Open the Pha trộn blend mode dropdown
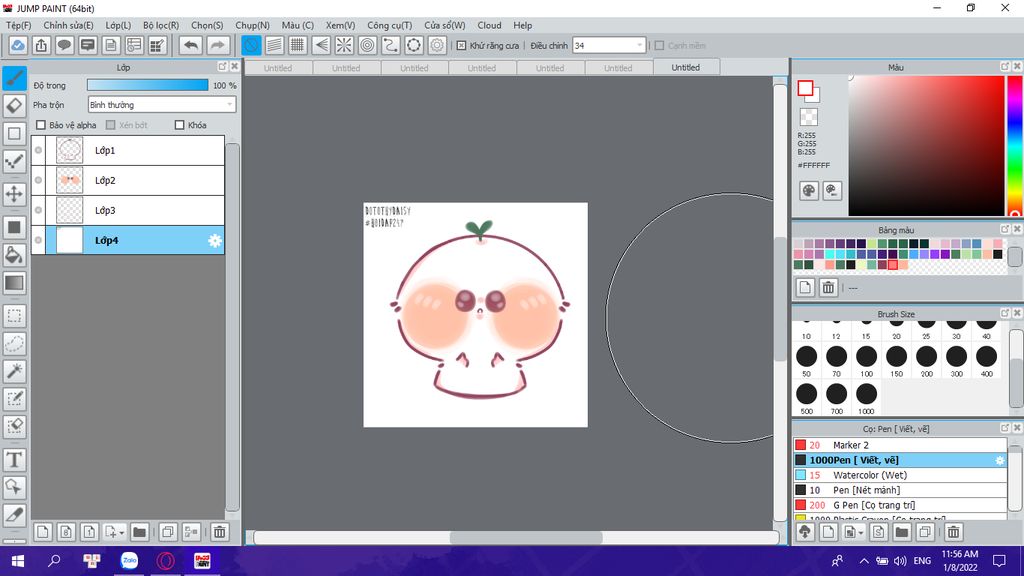 click(x=162, y=104)
